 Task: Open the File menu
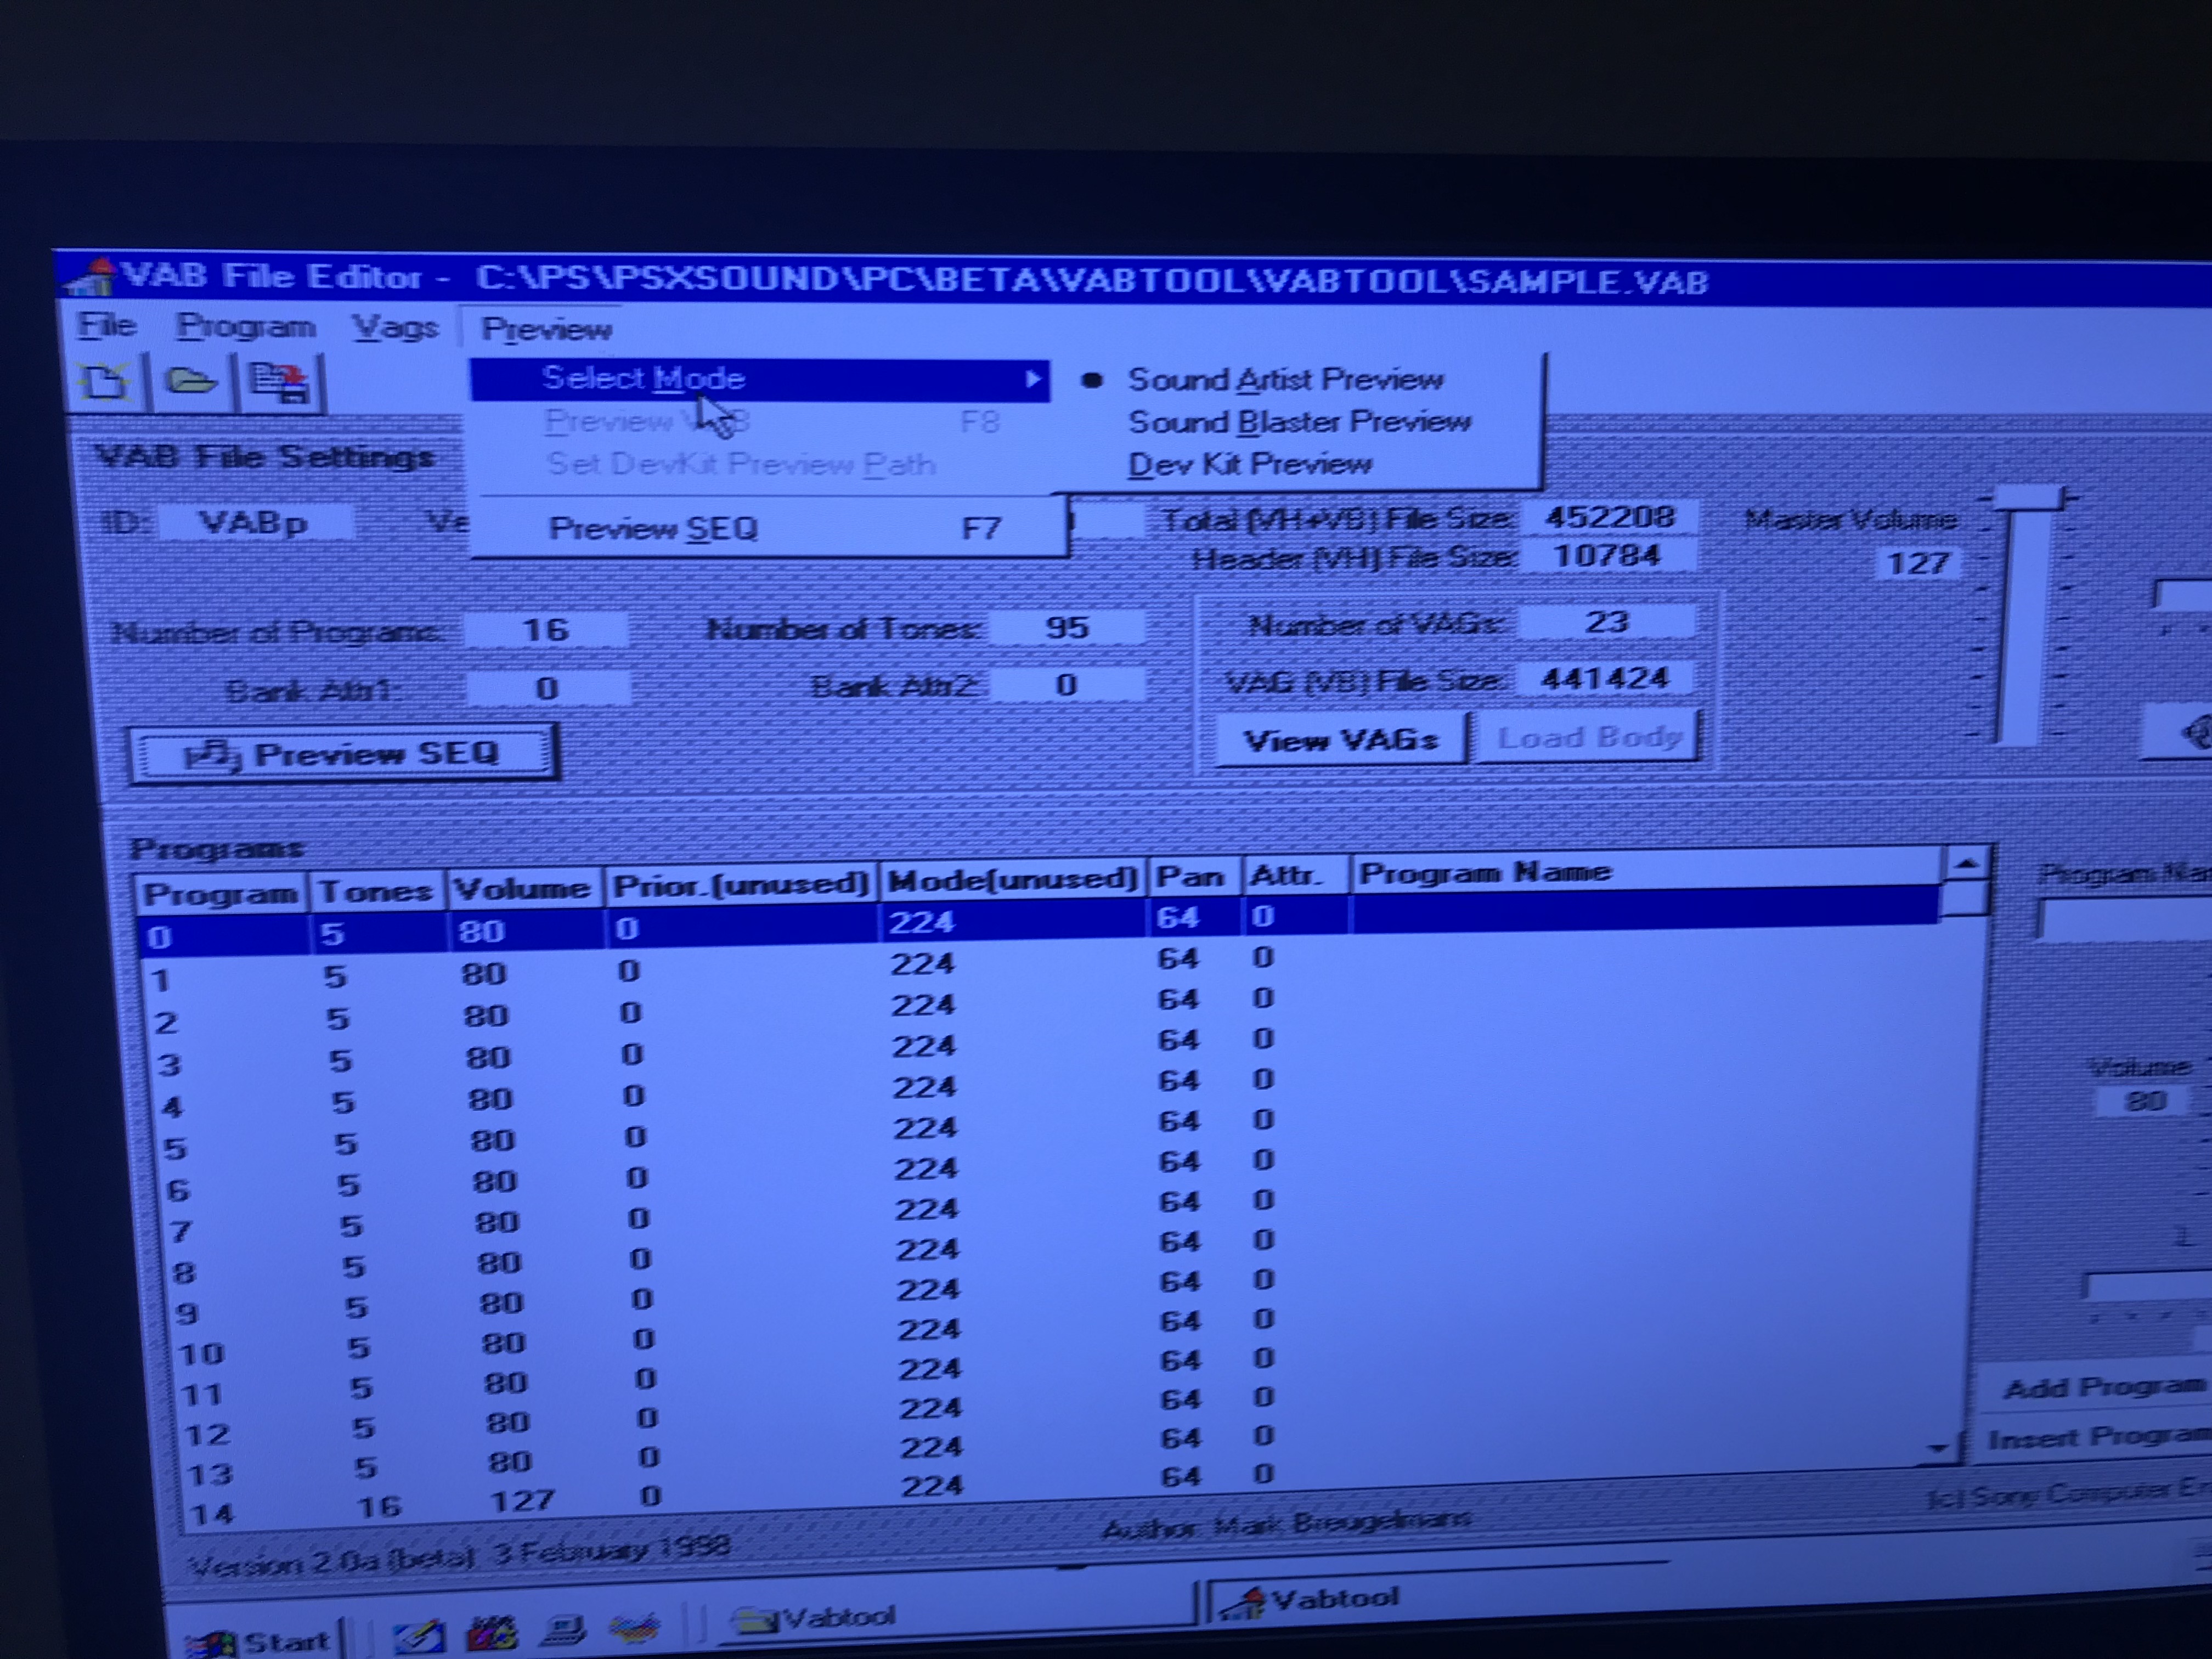[106, 325]
